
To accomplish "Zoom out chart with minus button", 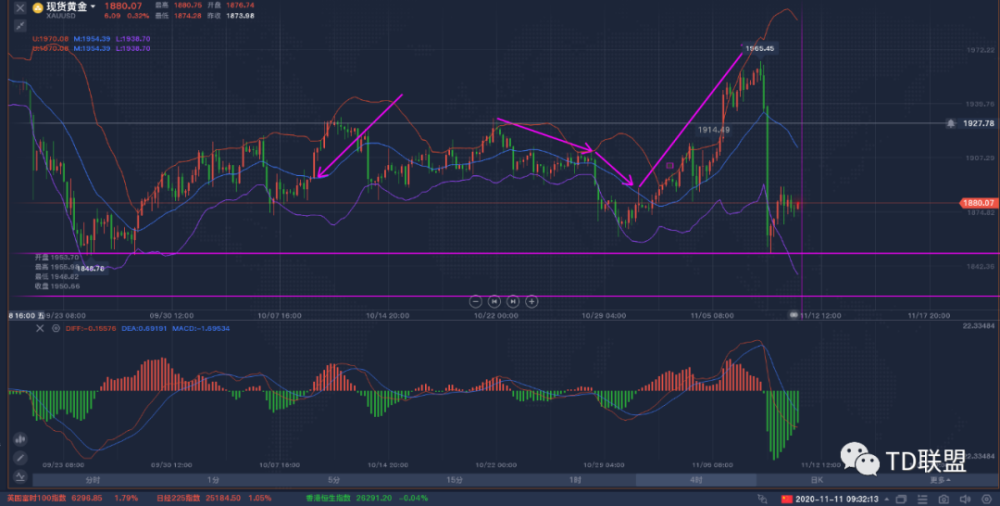I will tap(475, 300).
